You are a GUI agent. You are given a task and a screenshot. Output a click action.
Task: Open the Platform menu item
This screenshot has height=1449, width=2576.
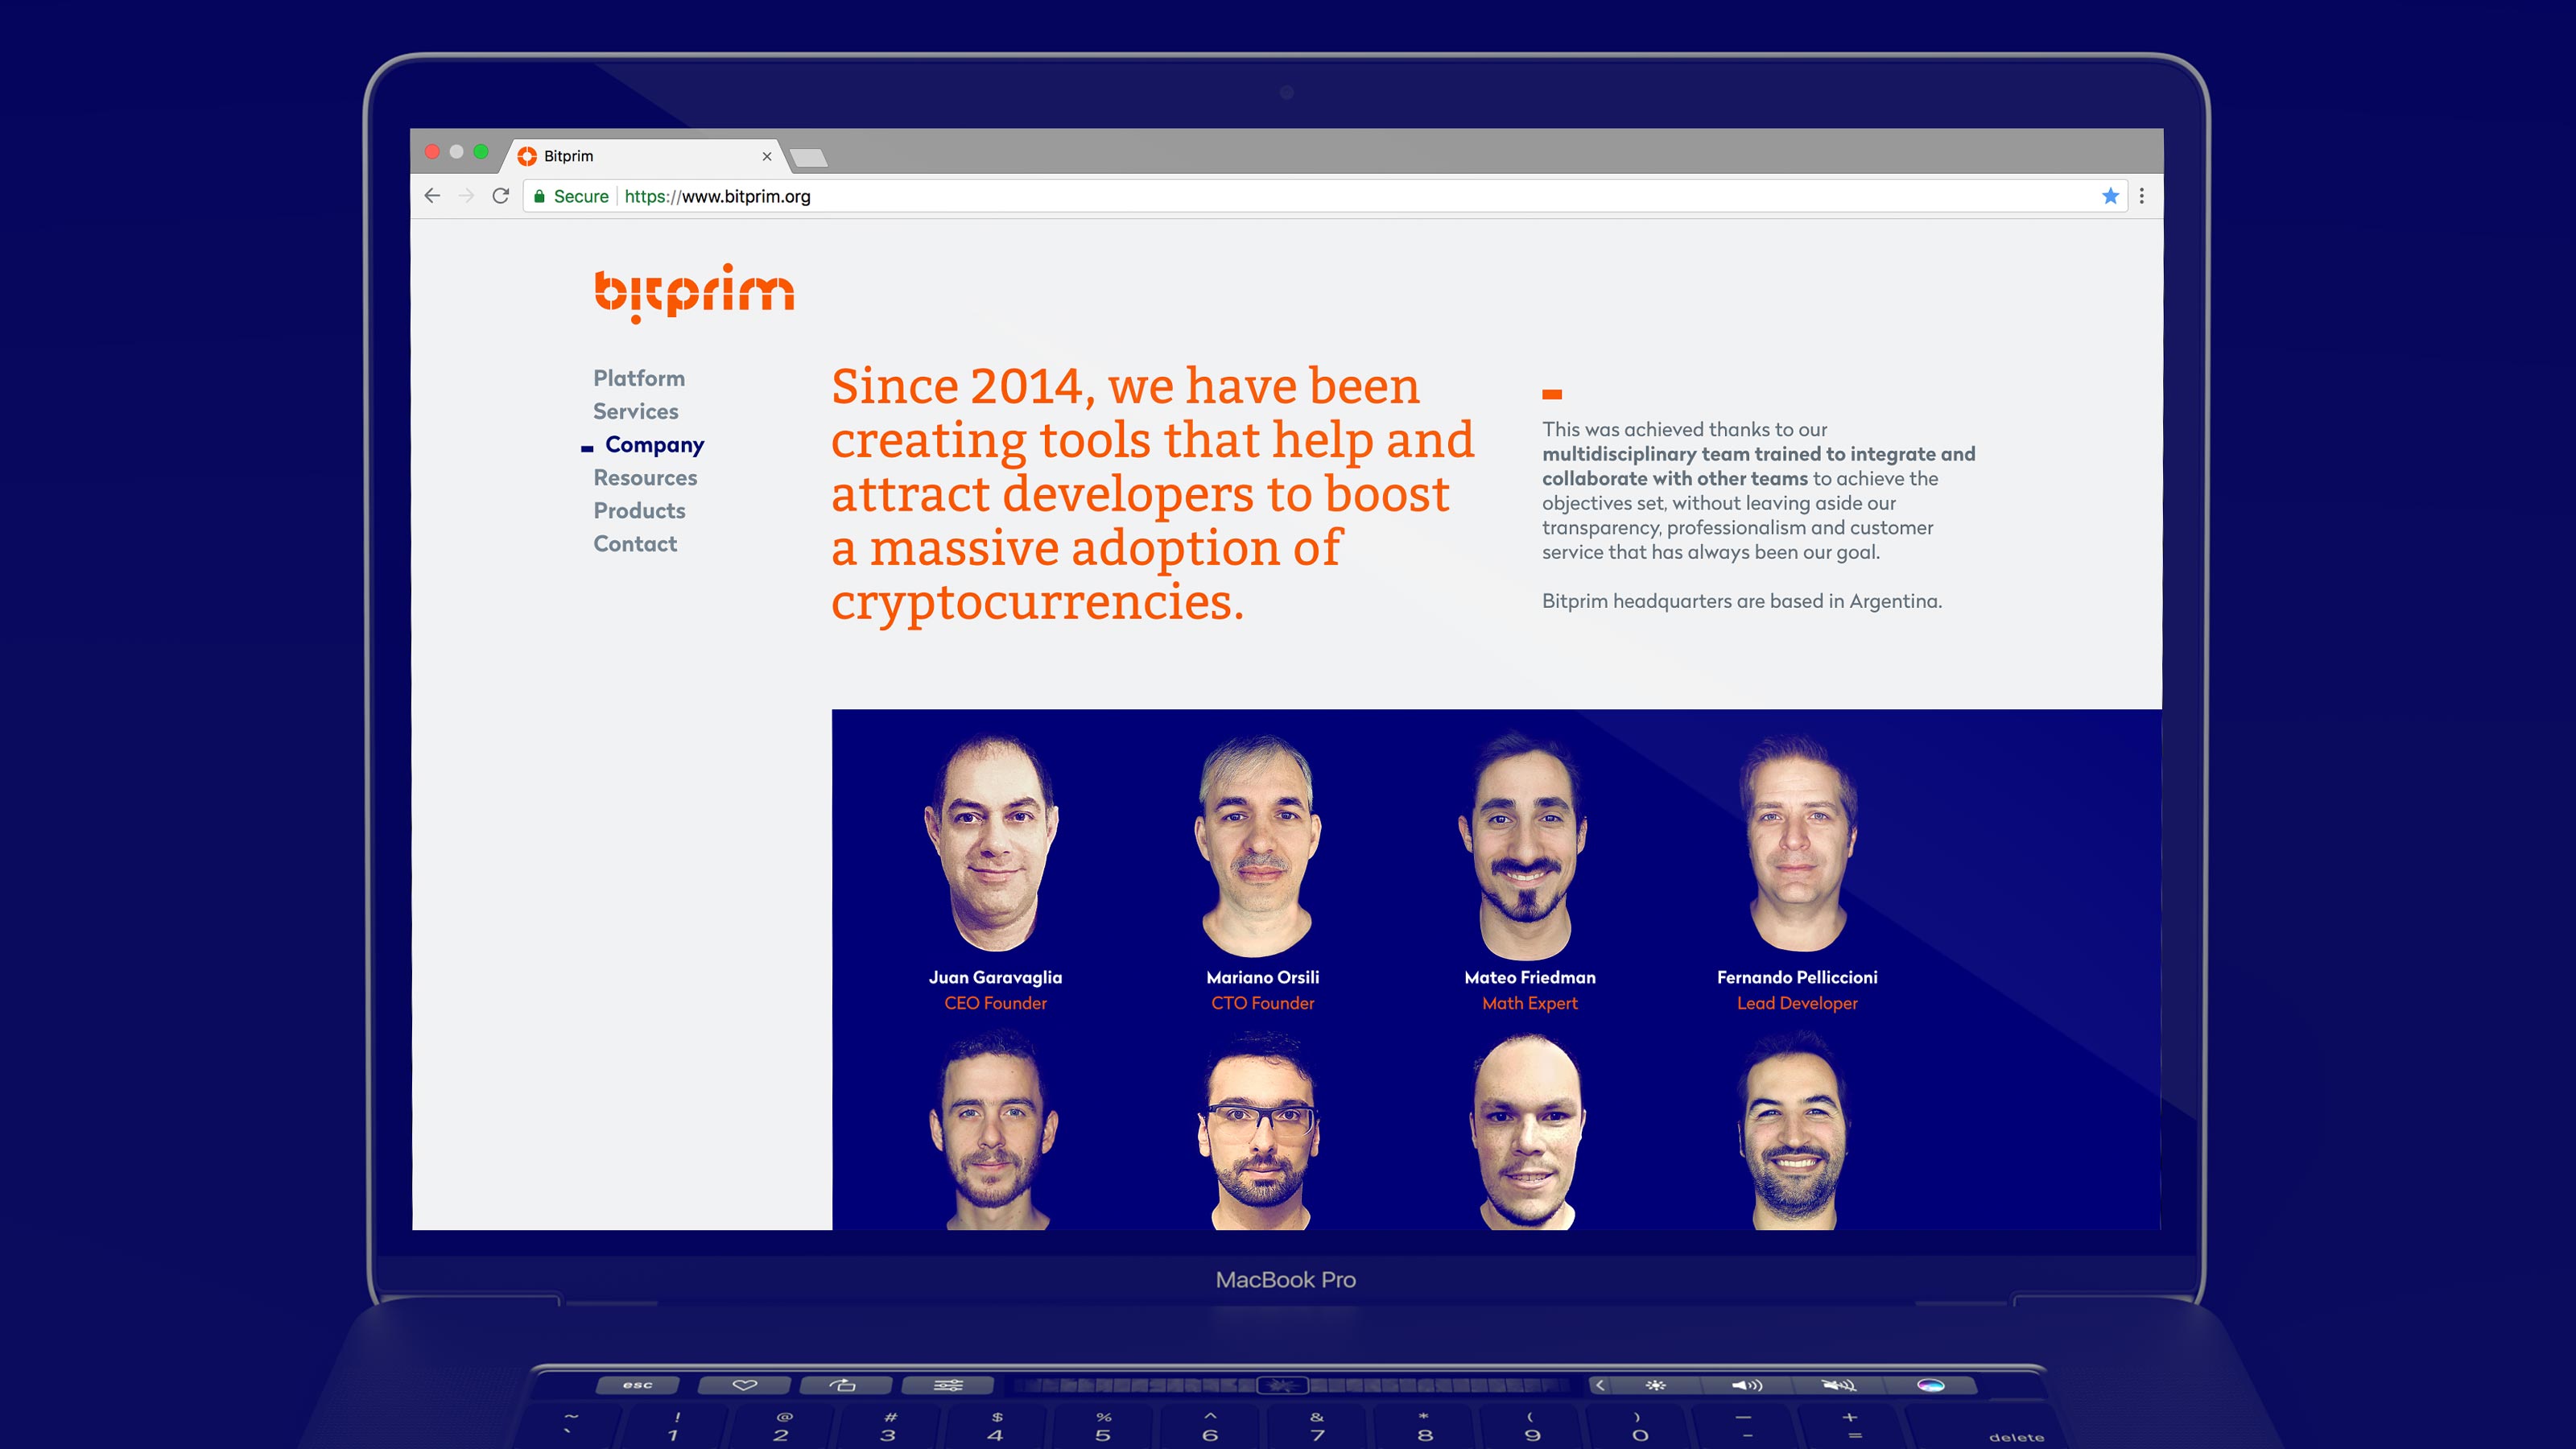(639, 378)
